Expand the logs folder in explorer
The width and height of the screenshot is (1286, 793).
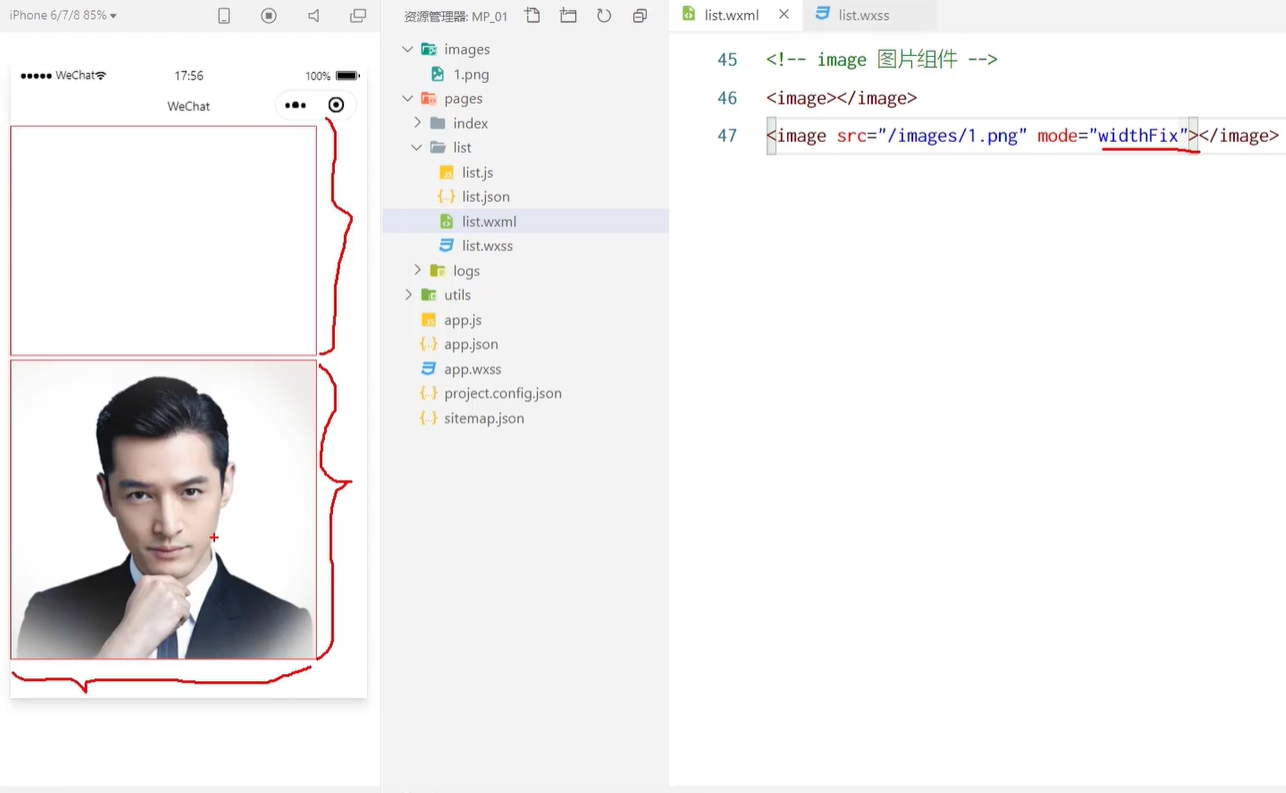417,270
